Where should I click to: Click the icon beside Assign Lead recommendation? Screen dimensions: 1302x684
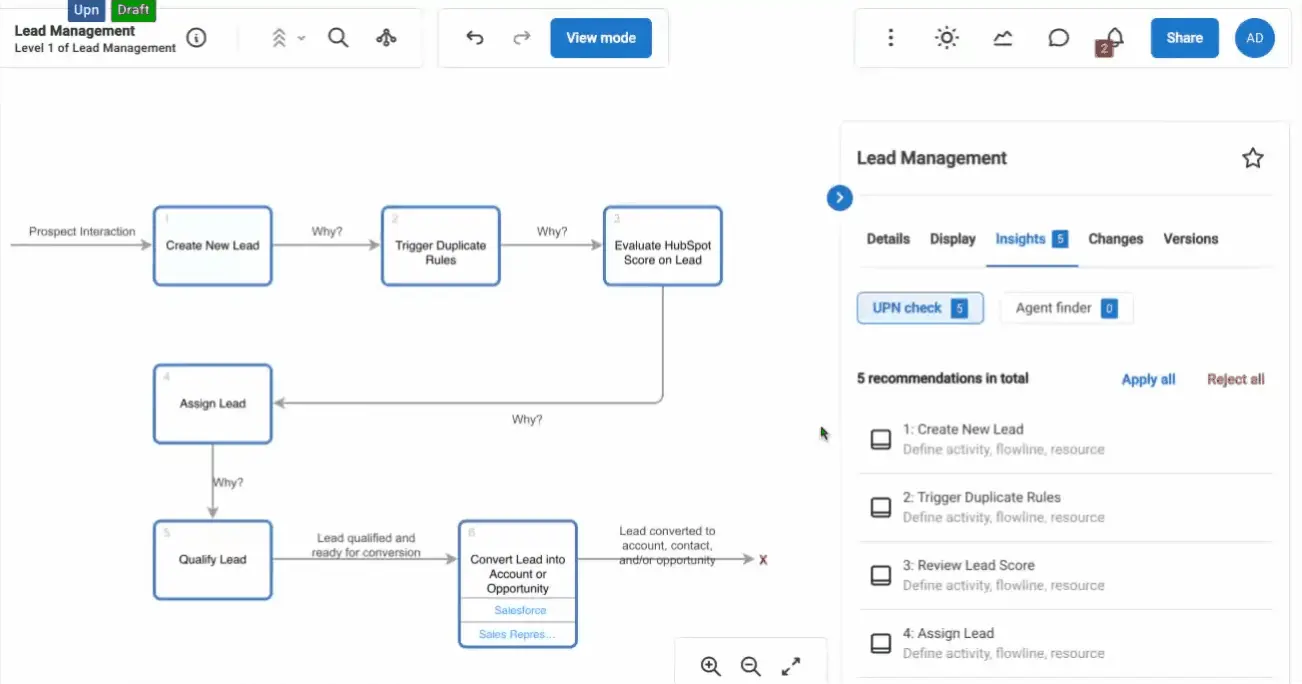[880, 643]
